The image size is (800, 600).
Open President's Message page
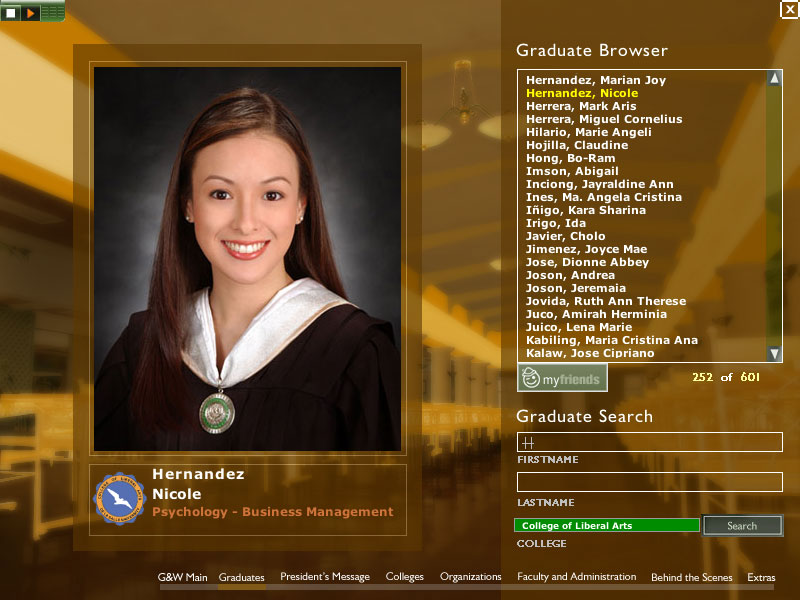click(325, 577)
